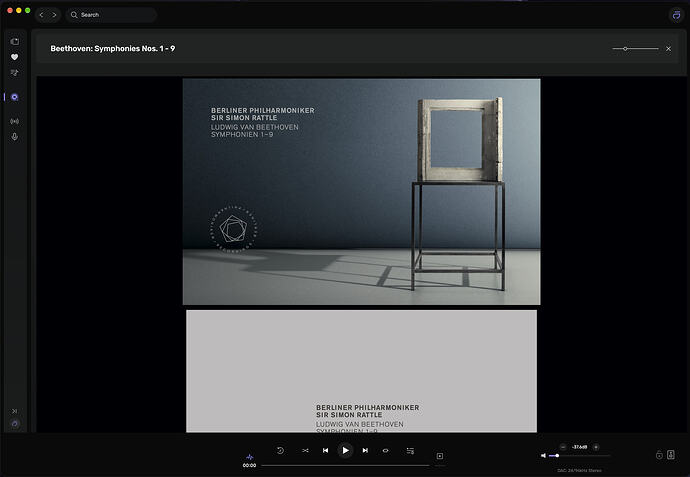Screen dimensions: 690x477
Task: Open the mini player square icon
Action: [440, 456]
